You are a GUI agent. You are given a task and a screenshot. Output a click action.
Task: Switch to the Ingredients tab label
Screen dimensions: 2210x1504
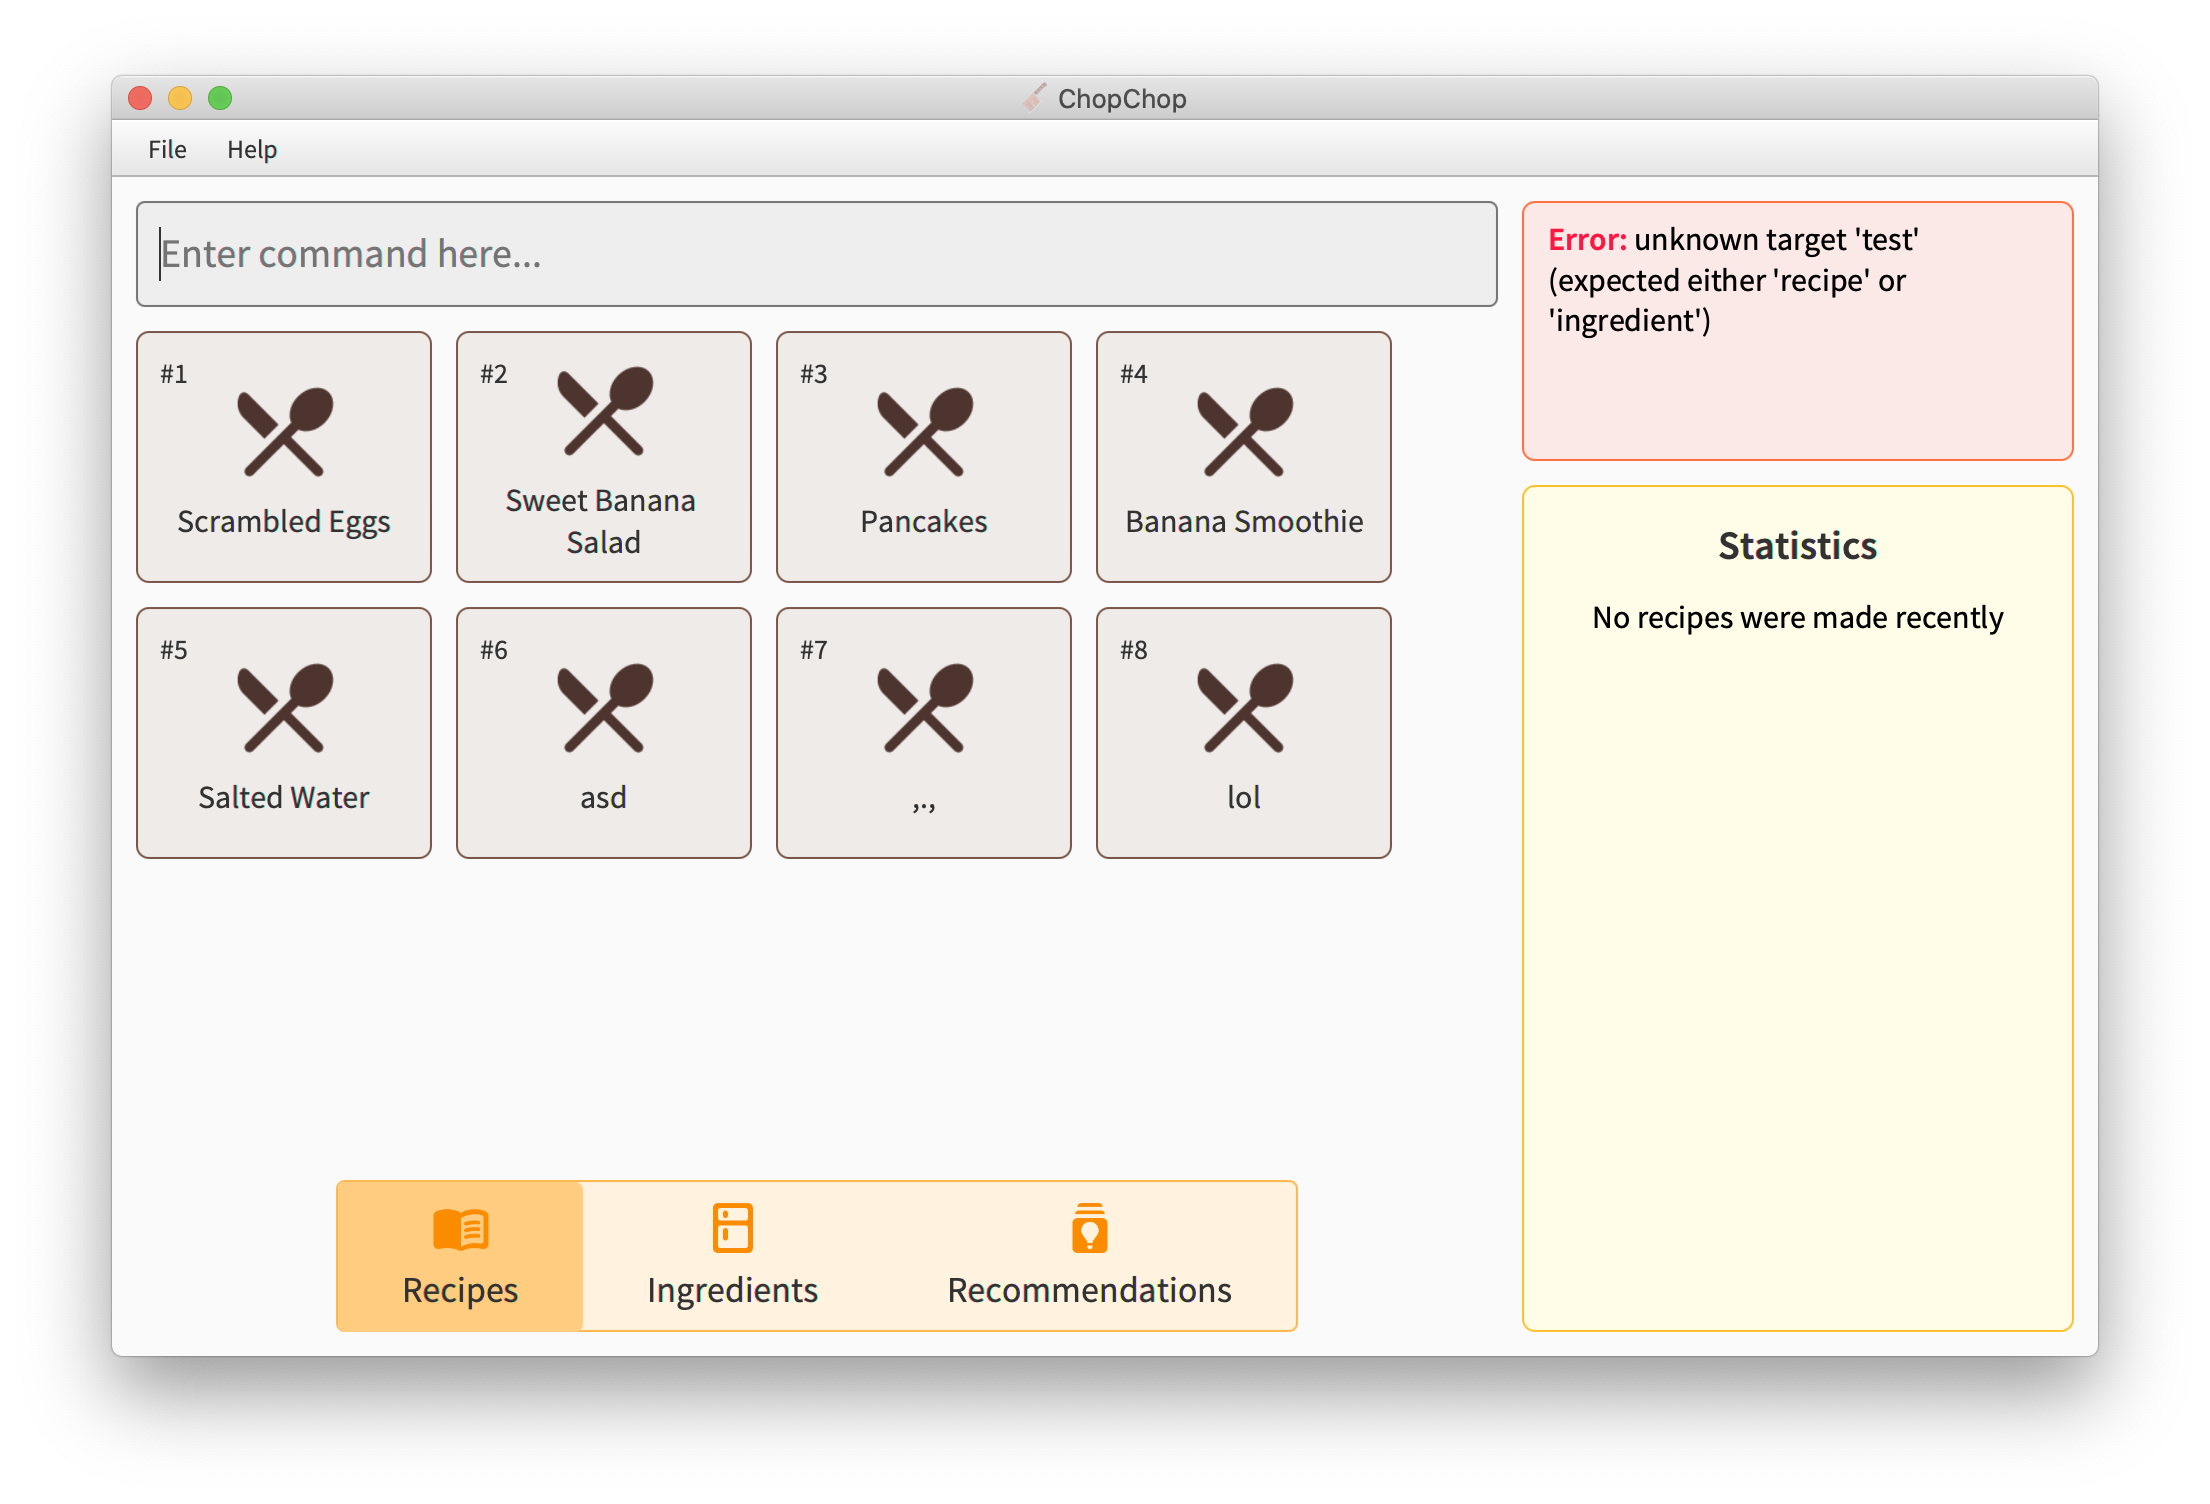click(732, 1290)
